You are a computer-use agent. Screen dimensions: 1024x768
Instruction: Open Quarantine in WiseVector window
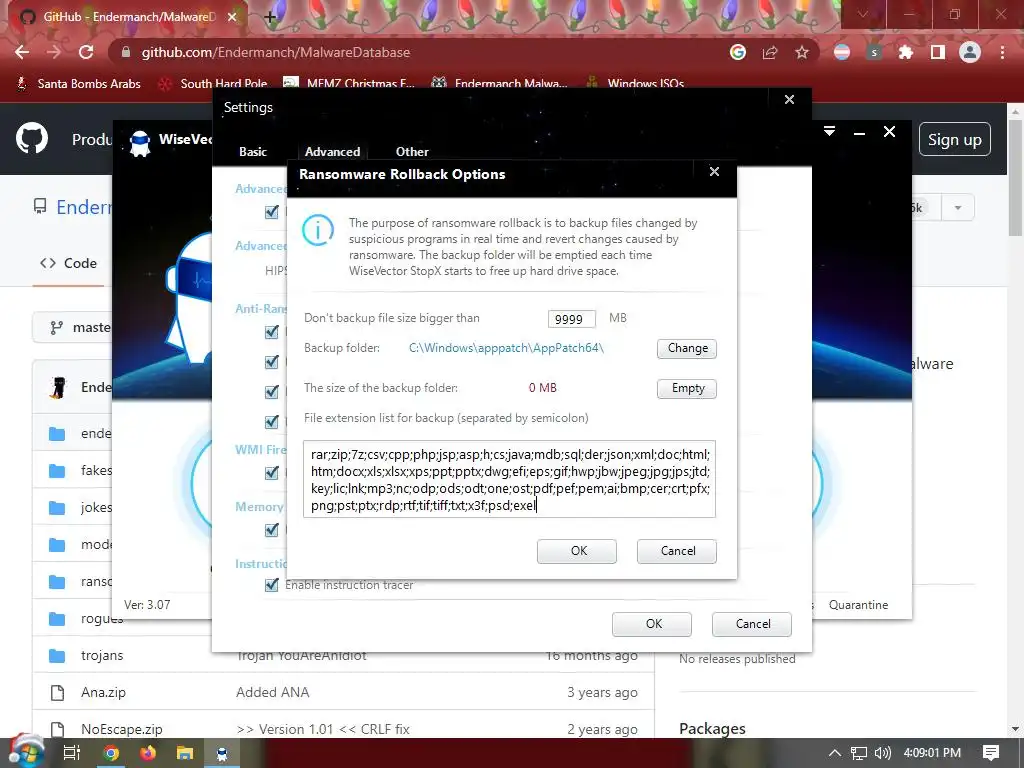858,605
